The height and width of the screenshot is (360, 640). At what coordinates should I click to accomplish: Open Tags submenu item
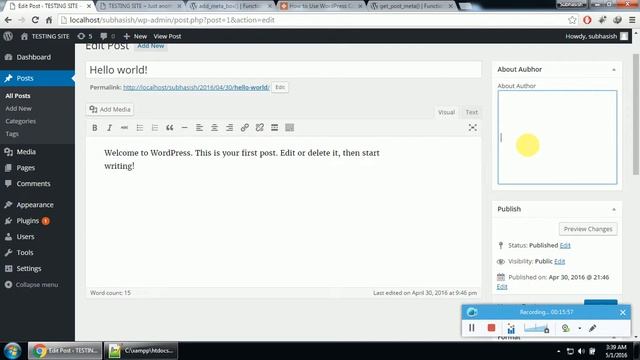[12, 134]
